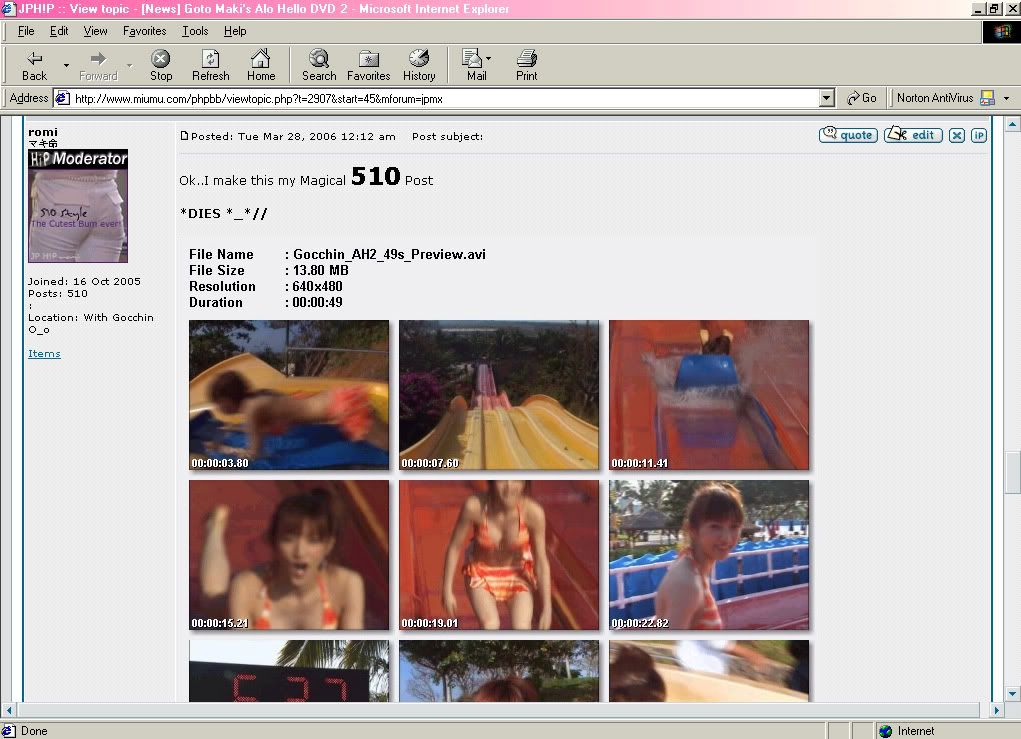Click the page icon in the address bar
Screen dimensions: 1021x739
(x=63, y=98)
